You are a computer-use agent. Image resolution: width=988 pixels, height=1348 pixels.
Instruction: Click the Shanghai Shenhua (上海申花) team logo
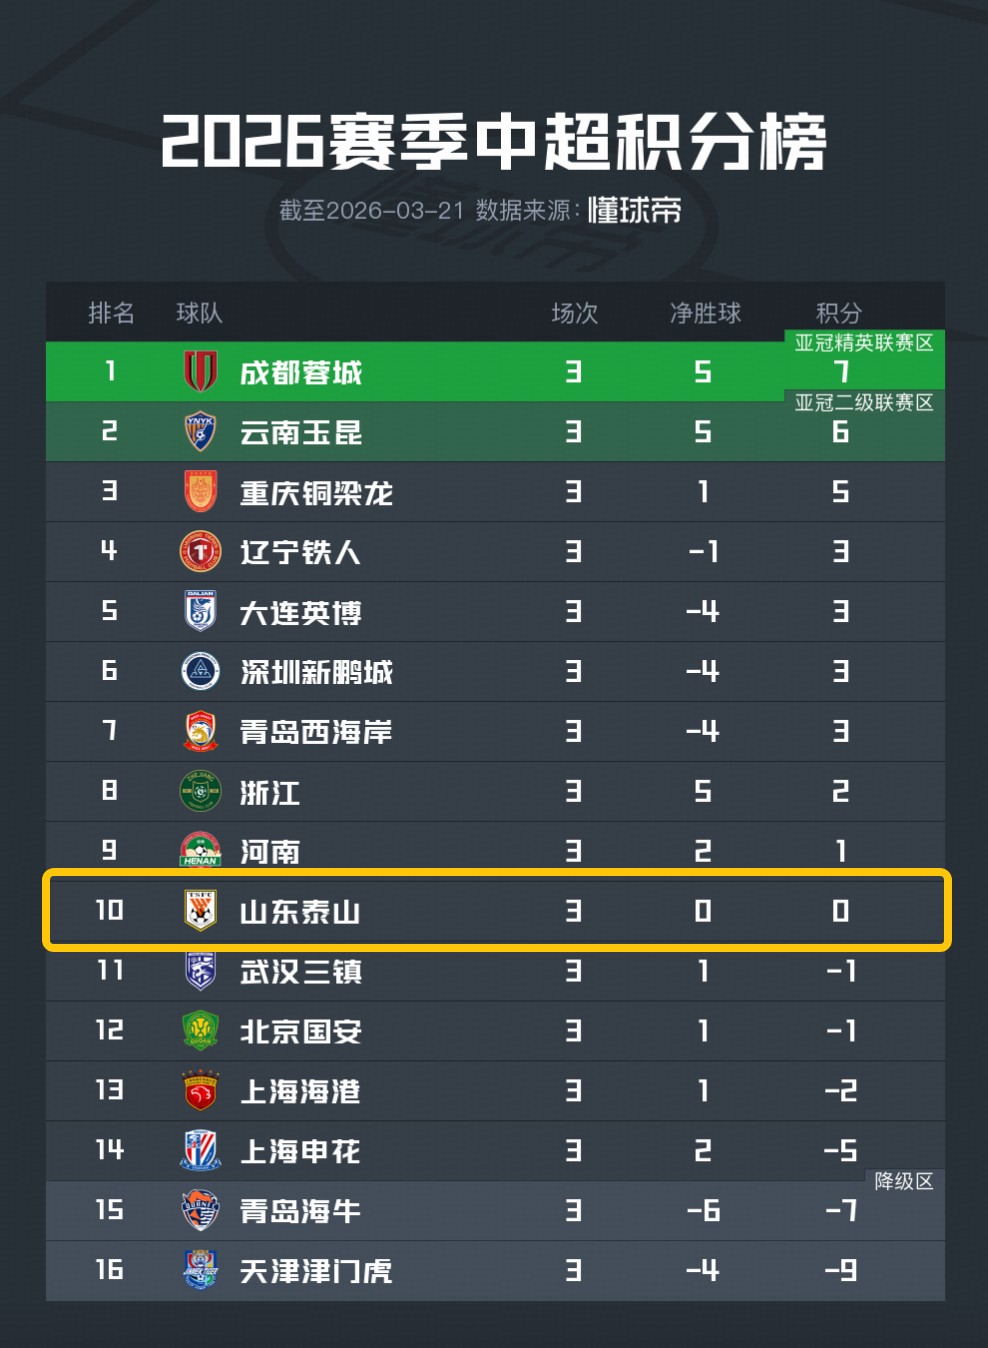point(200,1151)
